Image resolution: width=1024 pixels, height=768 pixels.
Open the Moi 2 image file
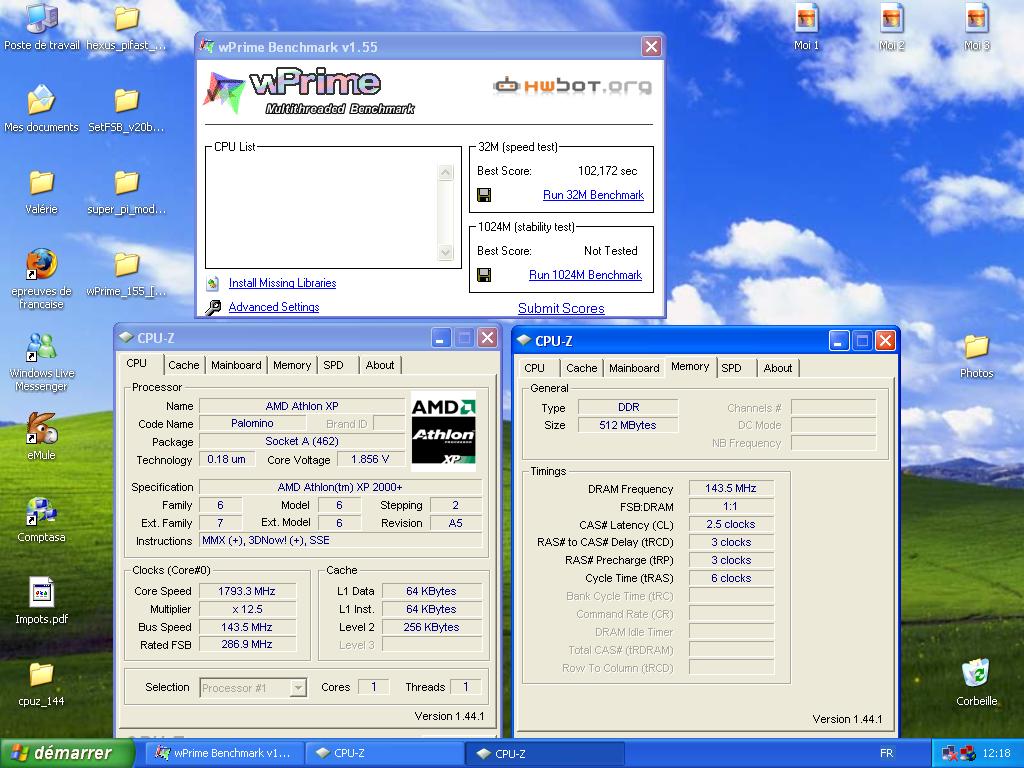point(891,18)
